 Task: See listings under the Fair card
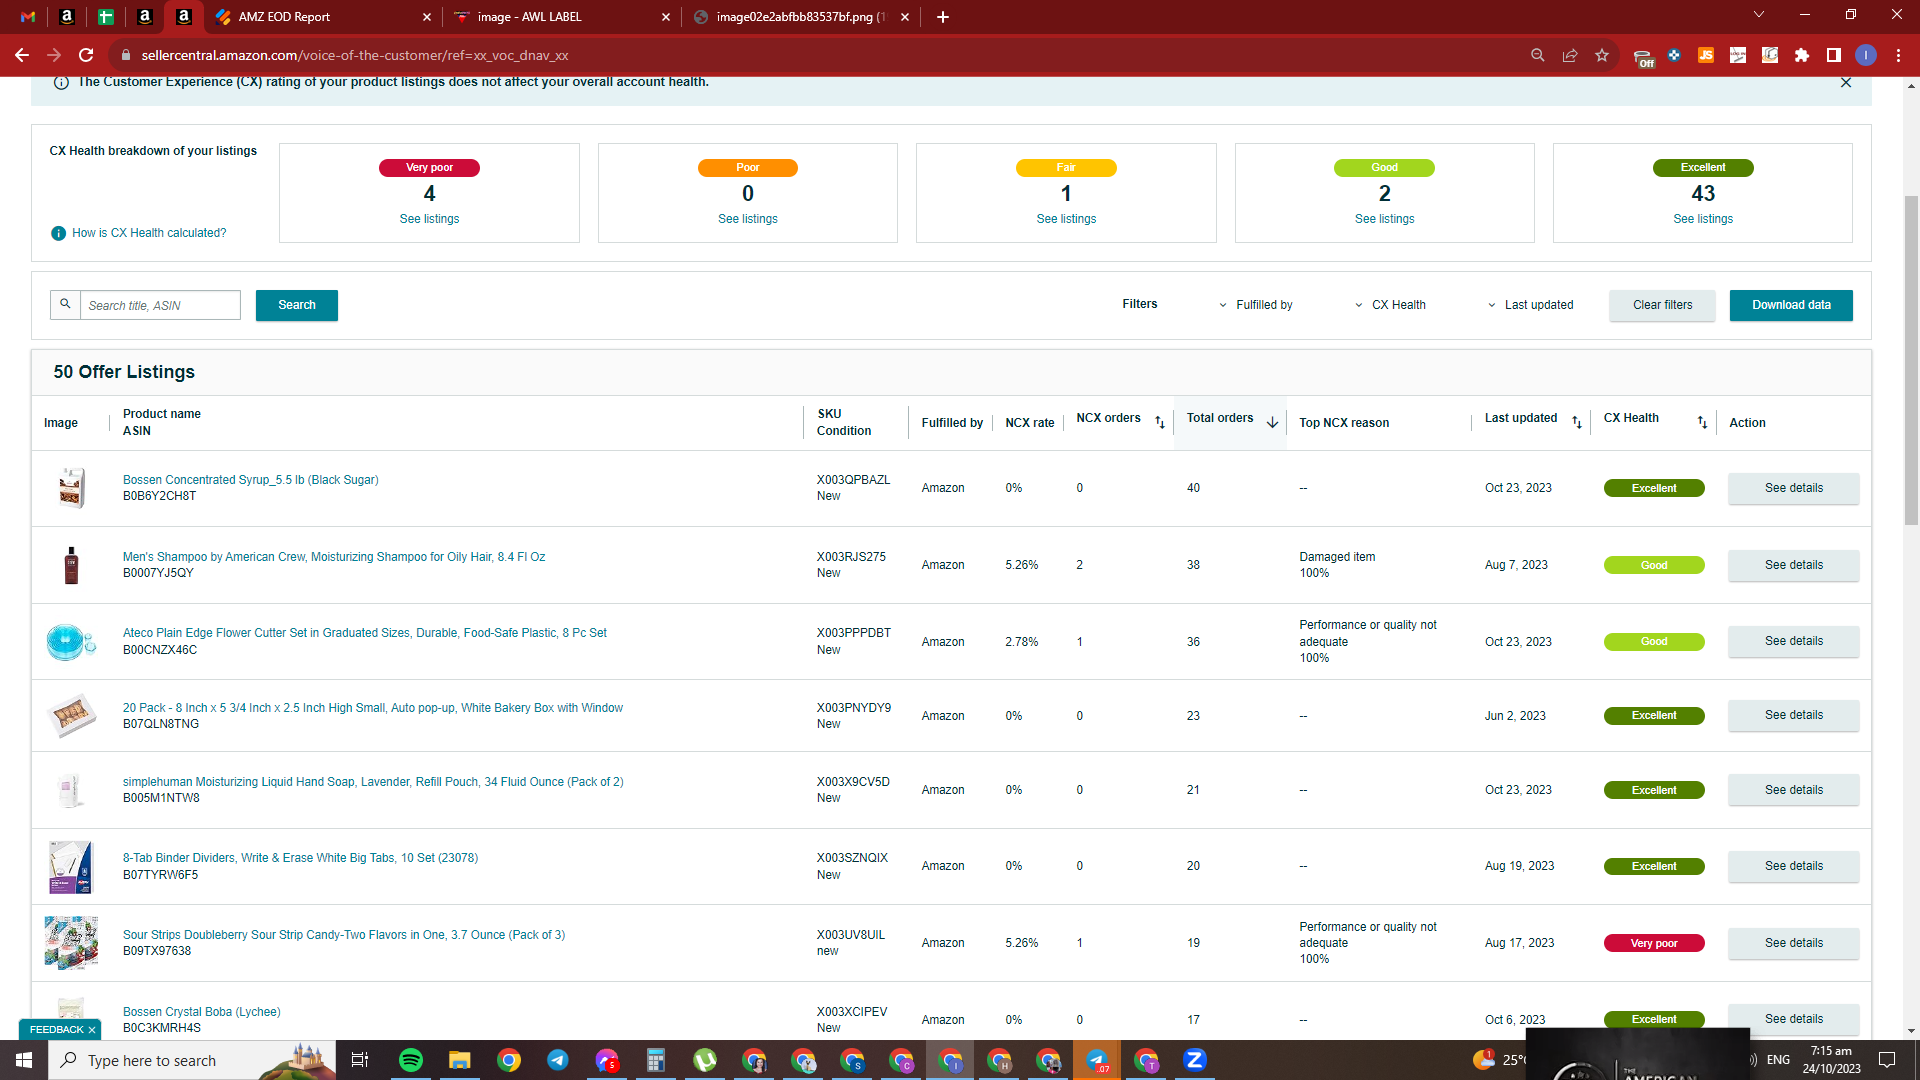click(1066, 219)
